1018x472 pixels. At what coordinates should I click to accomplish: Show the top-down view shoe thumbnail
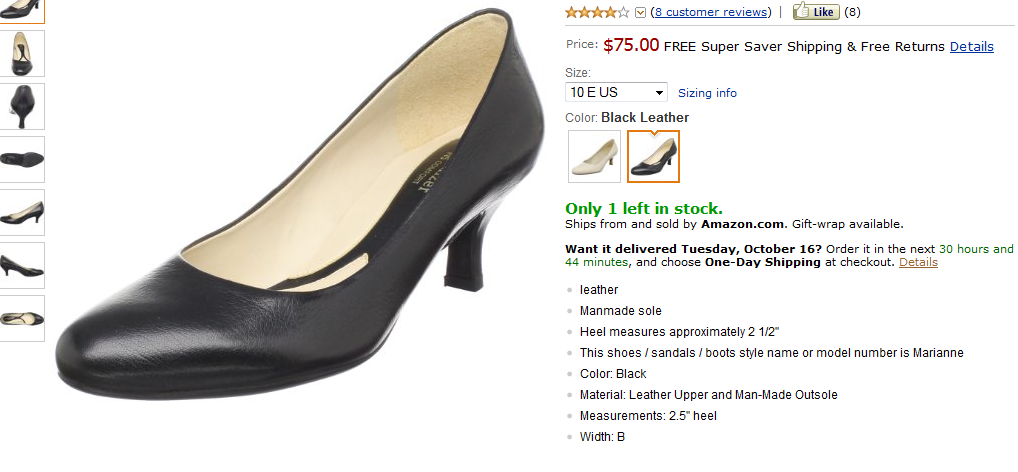pyautogui.click(x=22, y=53)
